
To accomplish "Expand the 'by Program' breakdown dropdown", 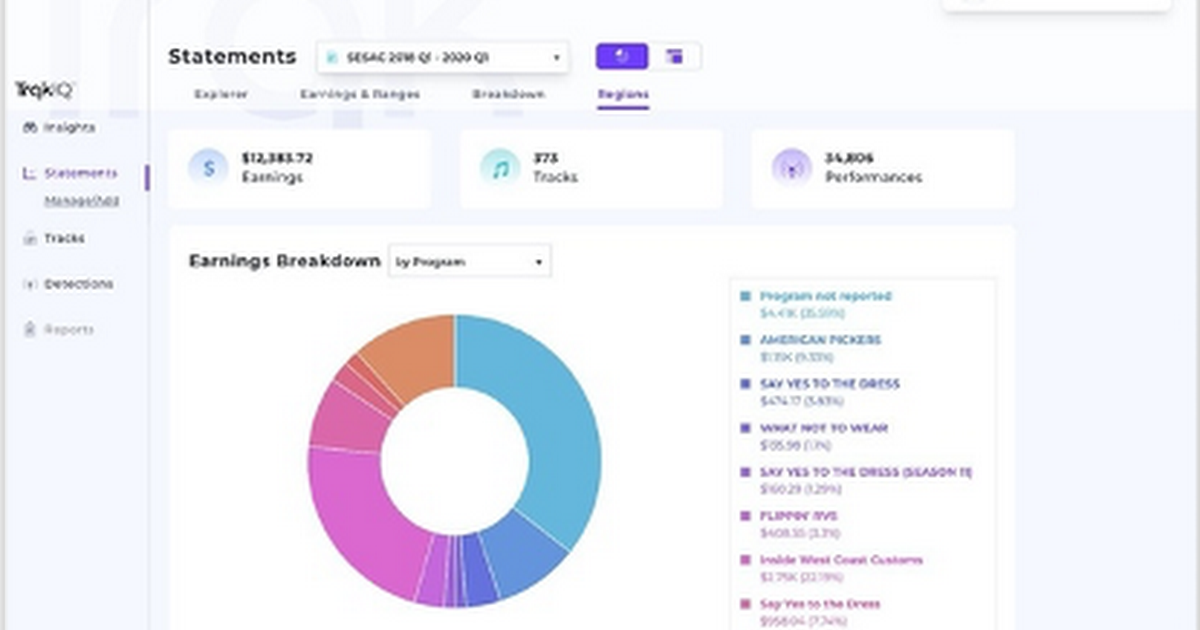I will point(469,262).
